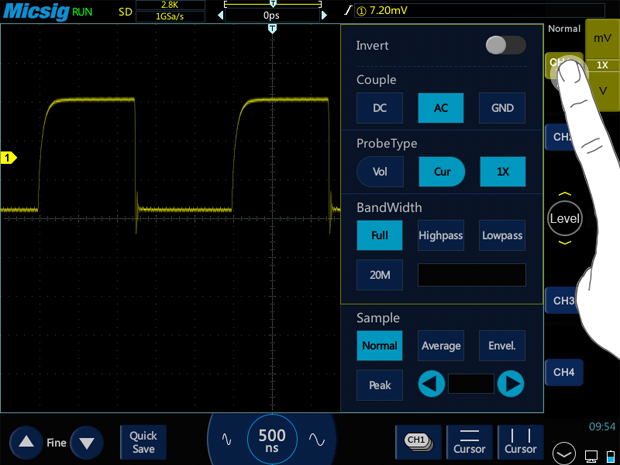The image size is (620, 465).
Task: Shift horizontal position right arrow
Action: 324,15
